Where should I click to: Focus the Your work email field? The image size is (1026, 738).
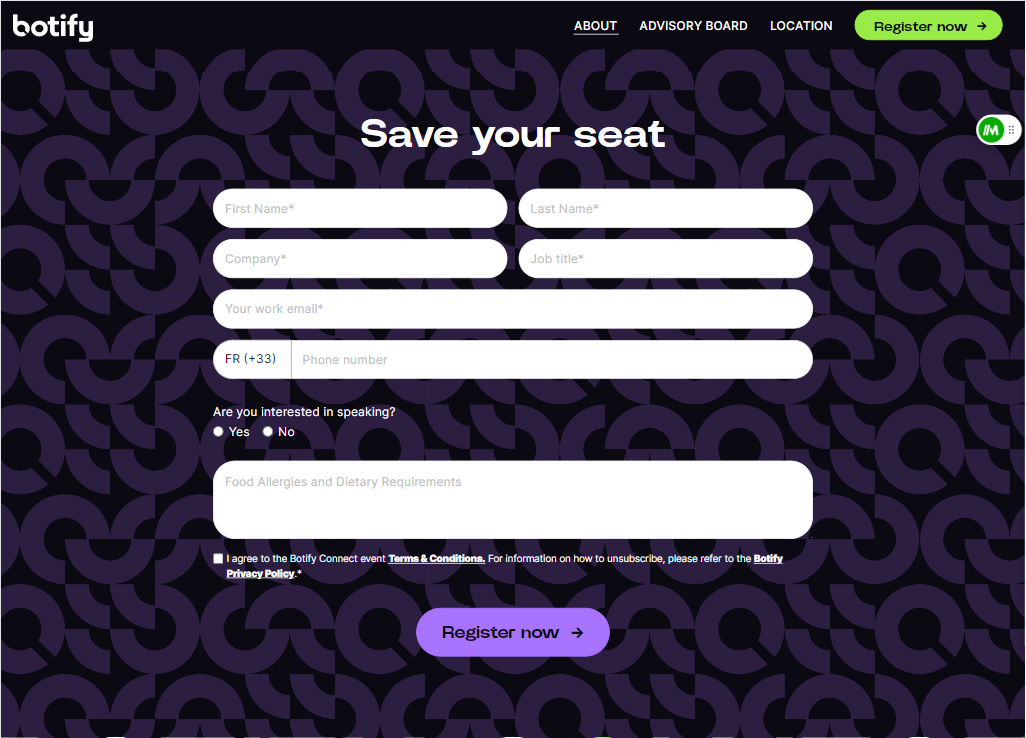point(513,309)
